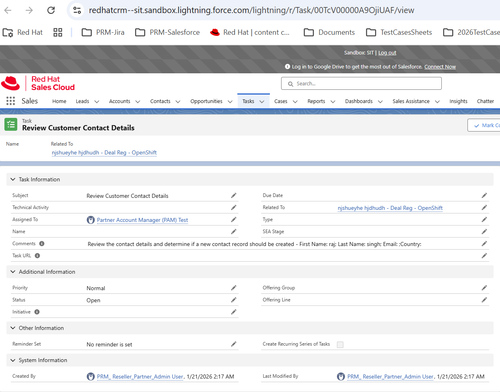This screenshot has height=392, width=500.
Task: Collapse the Task Information section
Action: 13,179
